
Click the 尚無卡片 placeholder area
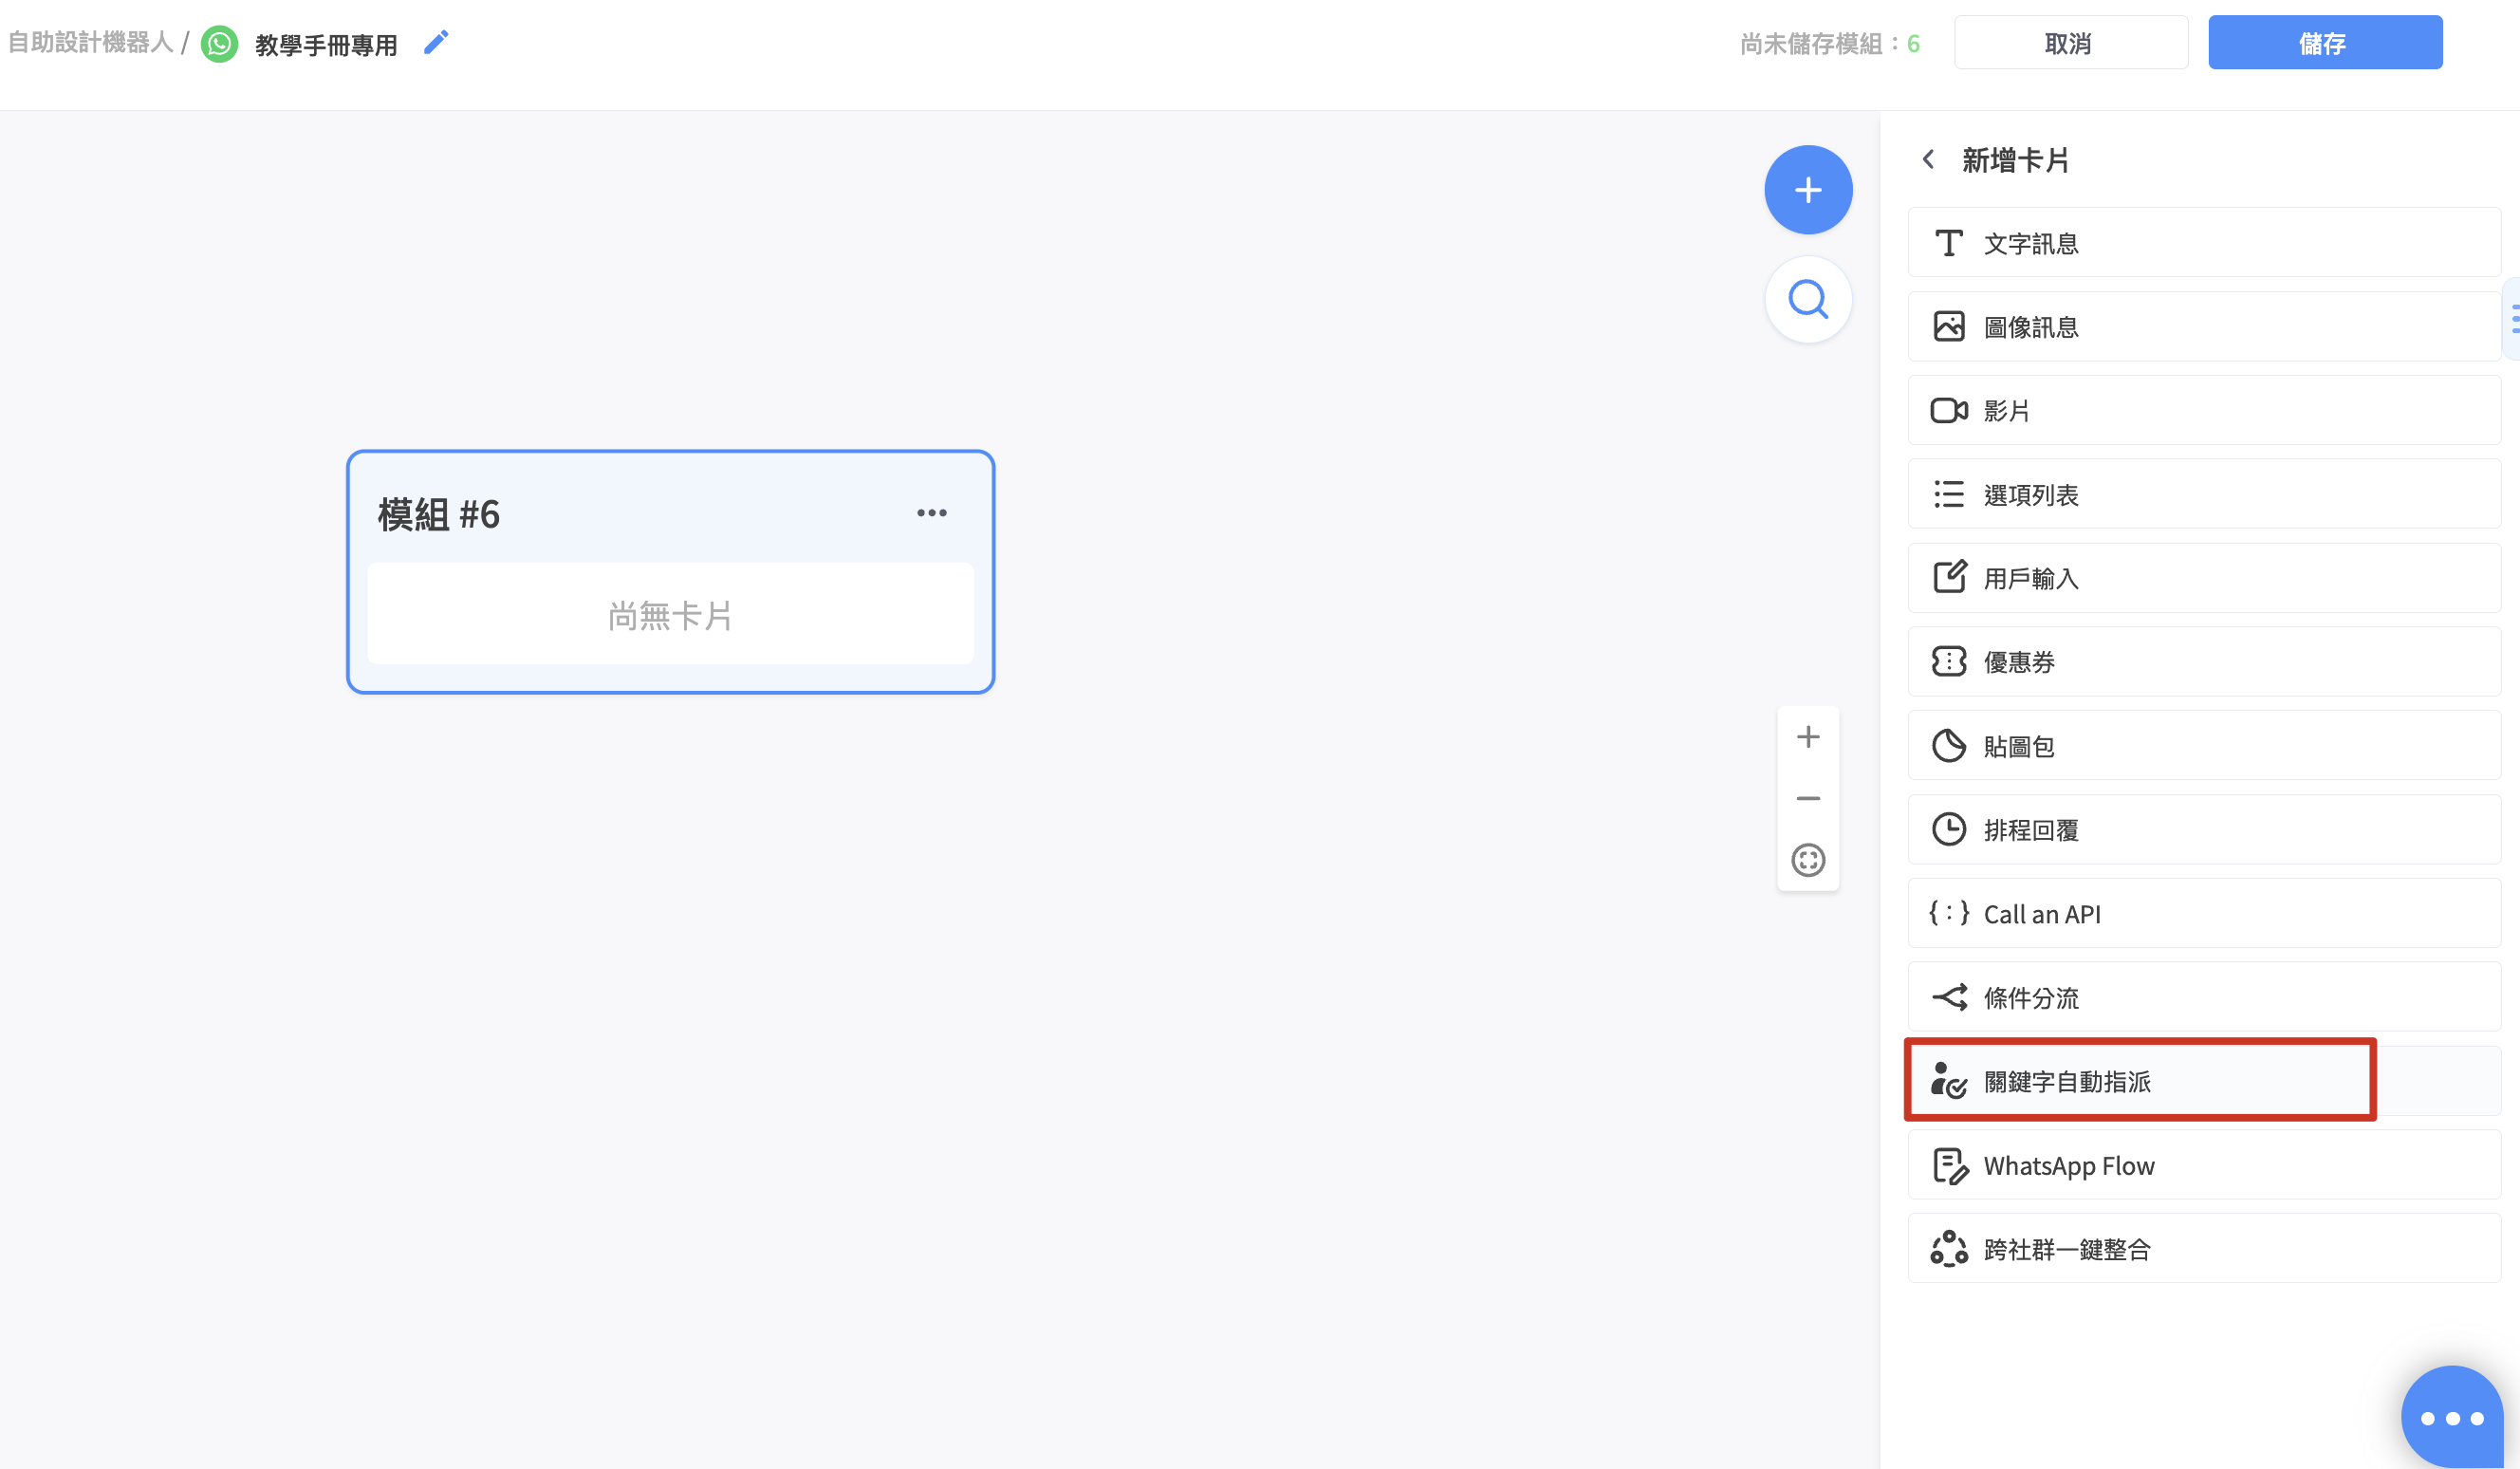click(670, 614)
